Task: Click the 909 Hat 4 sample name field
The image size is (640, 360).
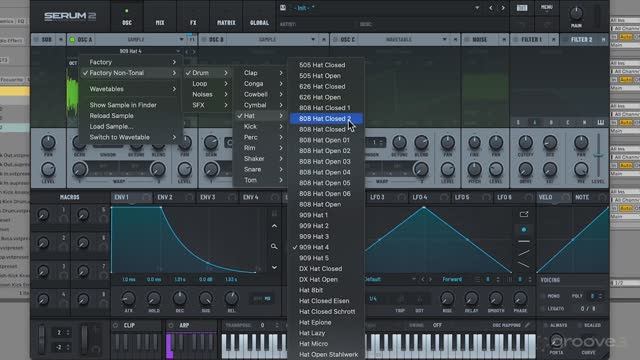Action: tap(130, 51)
